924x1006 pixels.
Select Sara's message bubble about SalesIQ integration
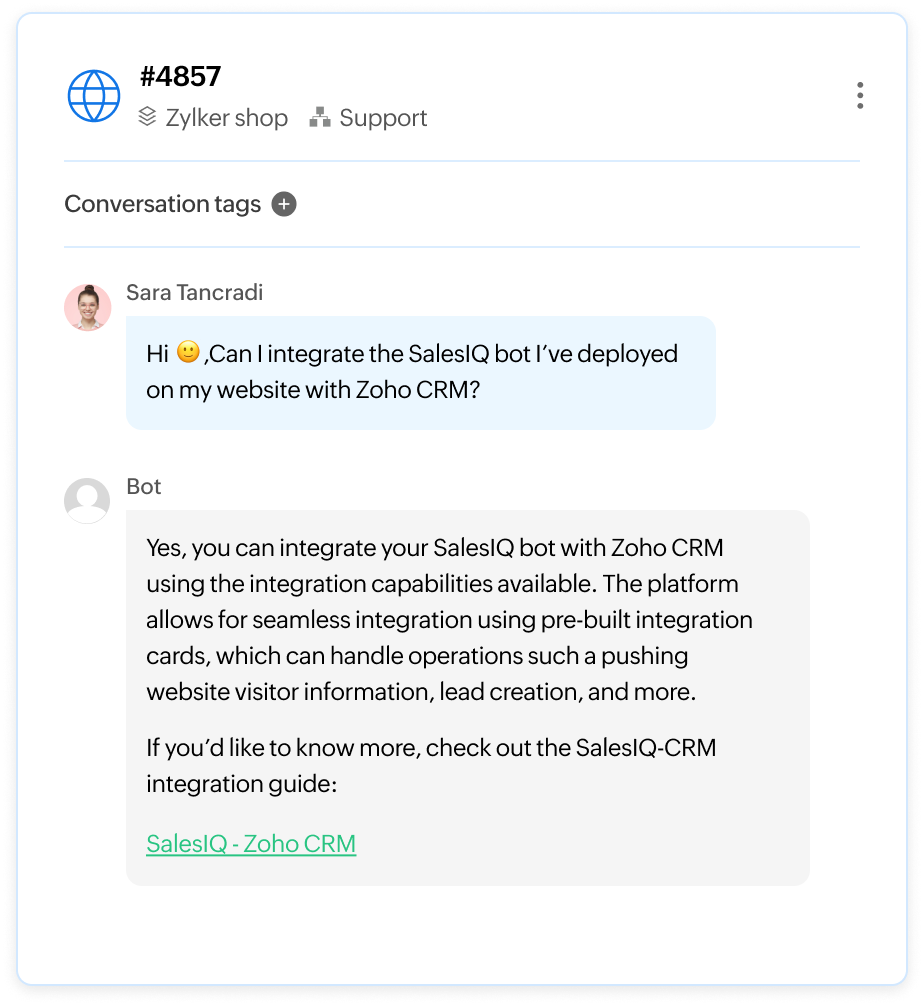(x=420, y=371)
